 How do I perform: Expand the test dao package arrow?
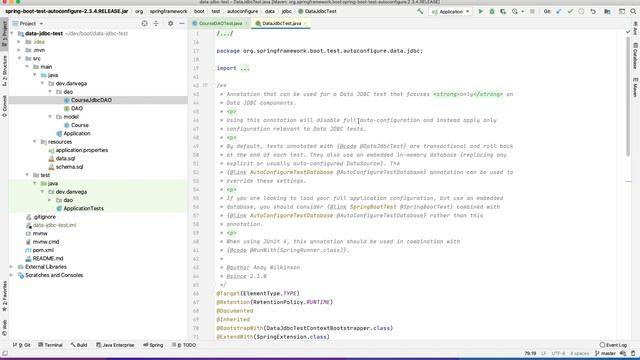(x=50, y=200)
